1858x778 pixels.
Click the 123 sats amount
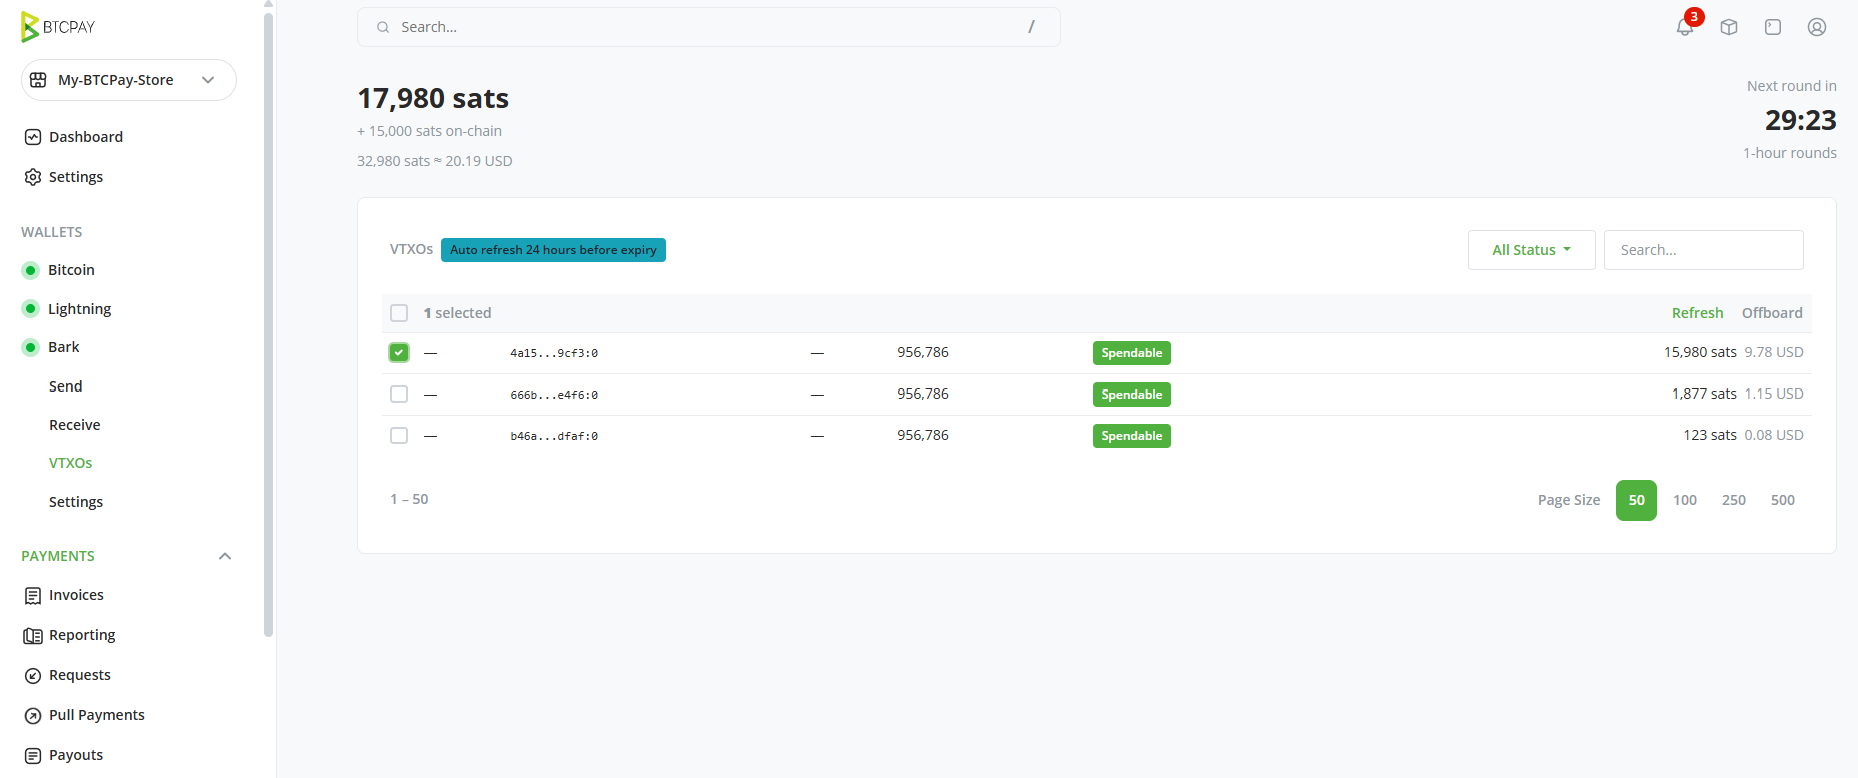[1710, 435]
